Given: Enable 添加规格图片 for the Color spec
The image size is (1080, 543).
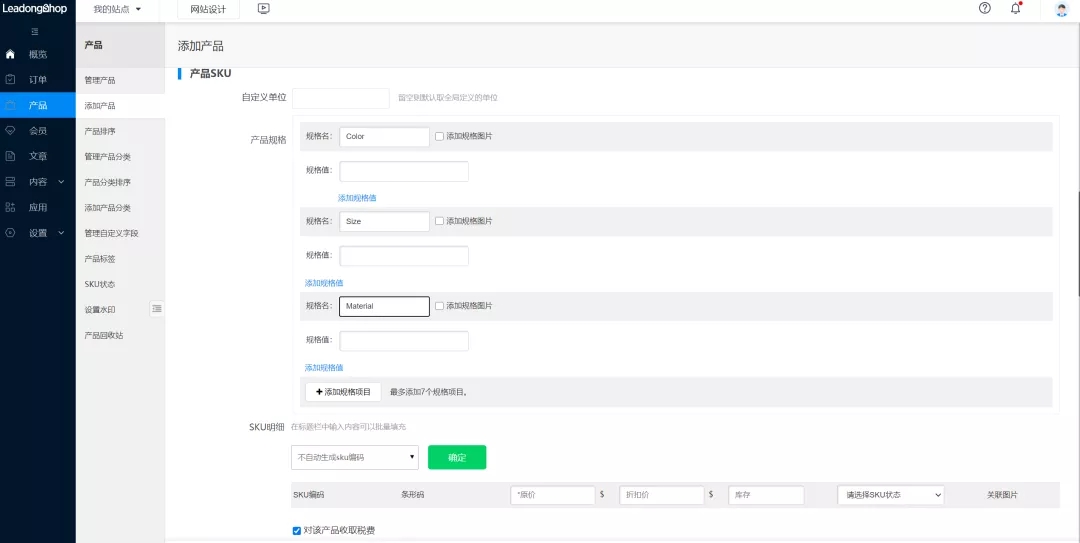Looking at the screenshot, I should pyautogui.click(x=439, y=136).
